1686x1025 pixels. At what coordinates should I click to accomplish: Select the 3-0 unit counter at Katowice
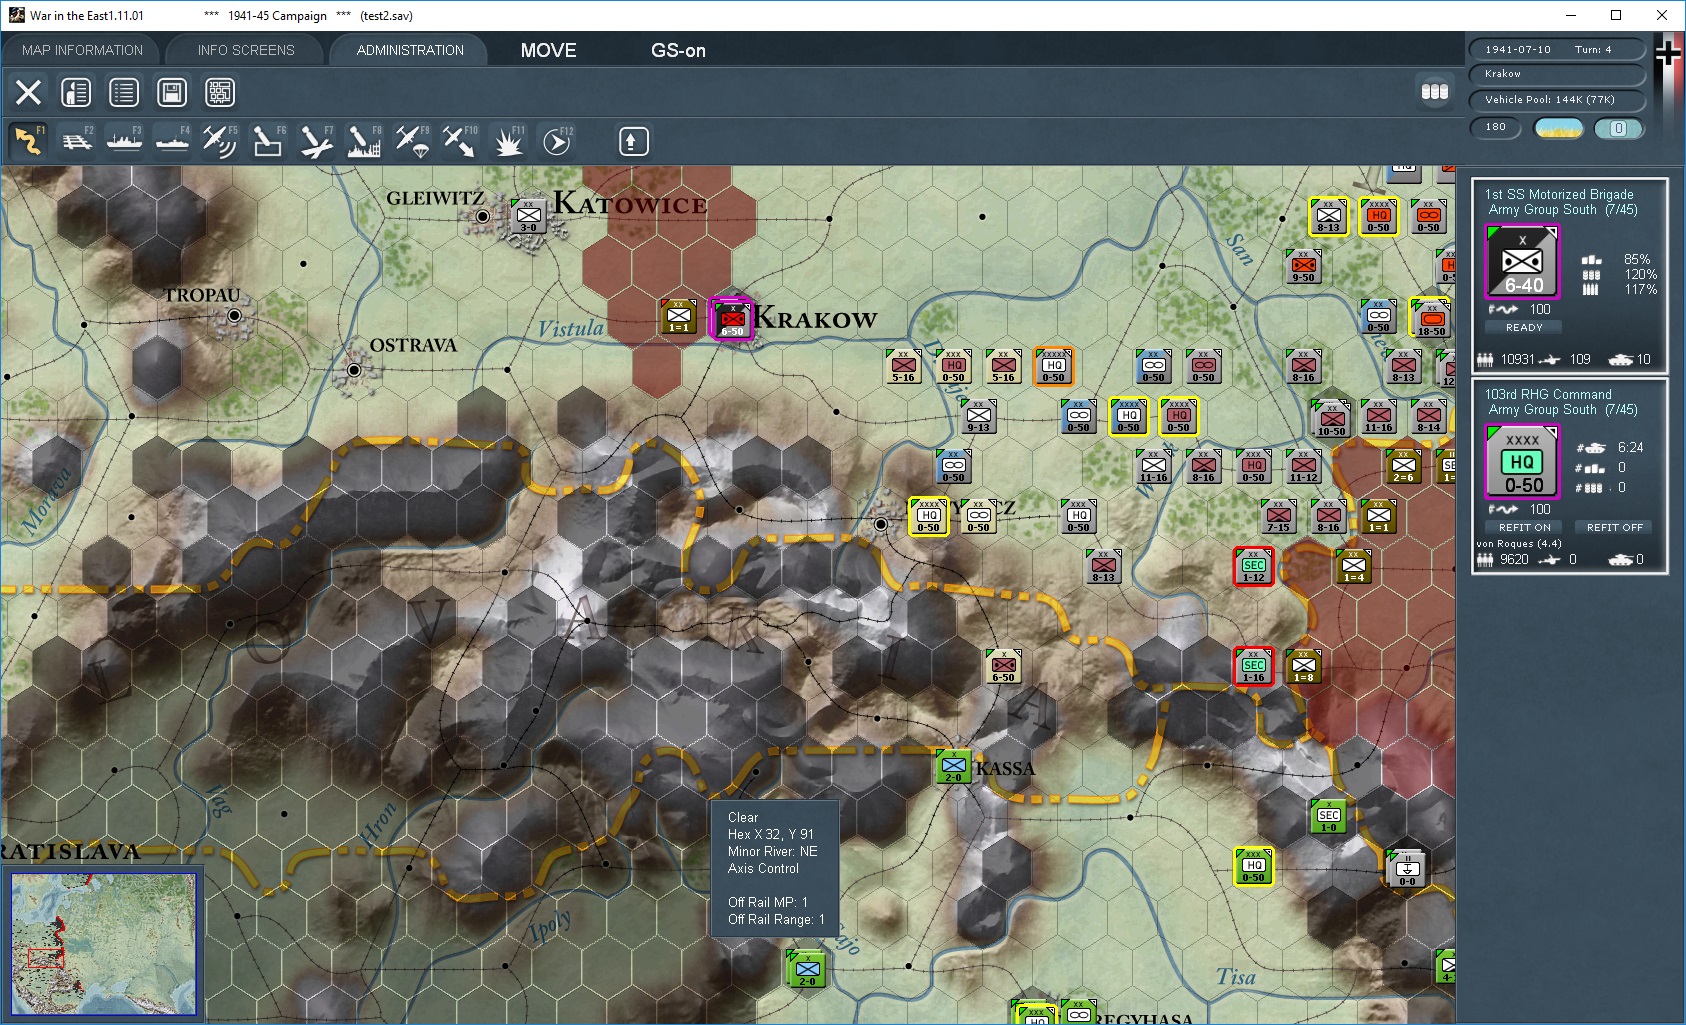pos(528,216)
